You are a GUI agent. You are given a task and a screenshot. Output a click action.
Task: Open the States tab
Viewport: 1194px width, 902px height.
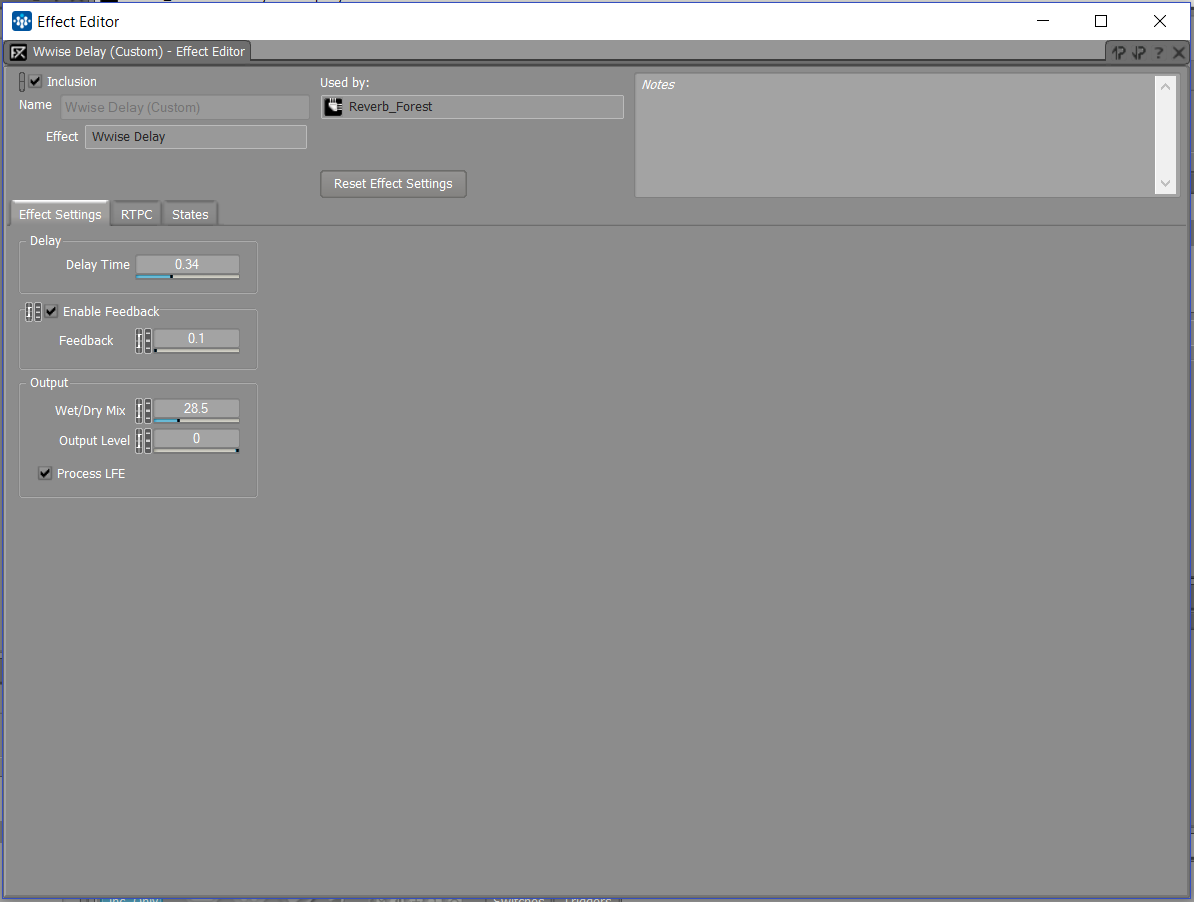pos(190,215)
